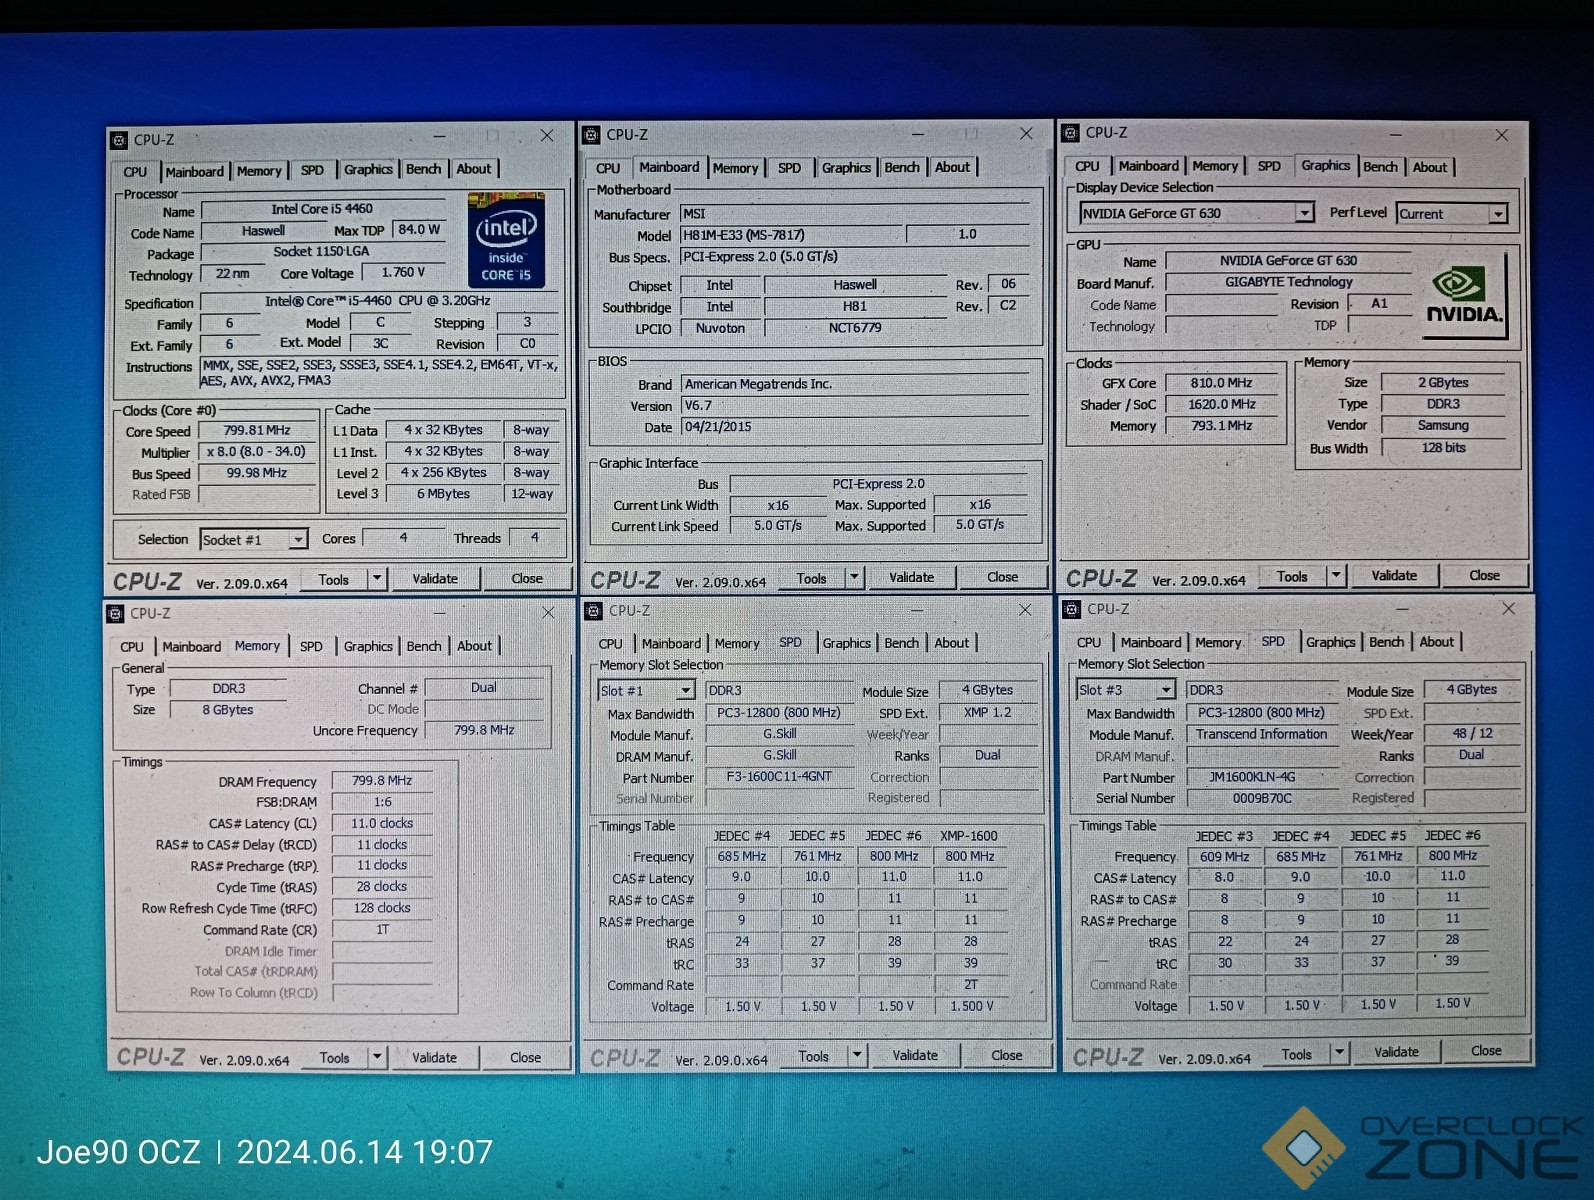Click Validate in the Graphics window
The width and height of the screenshot is (1594, 1200).
point(1394,576)
